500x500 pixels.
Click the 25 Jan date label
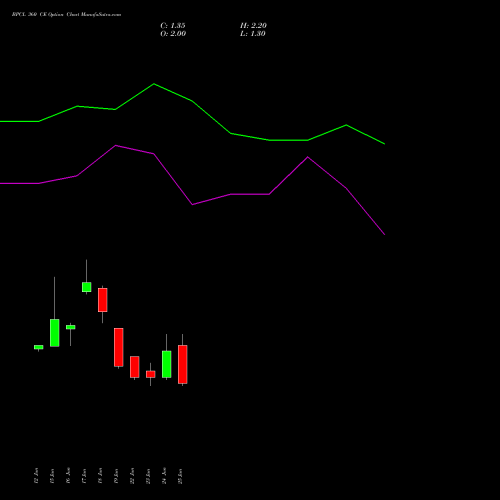click(180, 476)
